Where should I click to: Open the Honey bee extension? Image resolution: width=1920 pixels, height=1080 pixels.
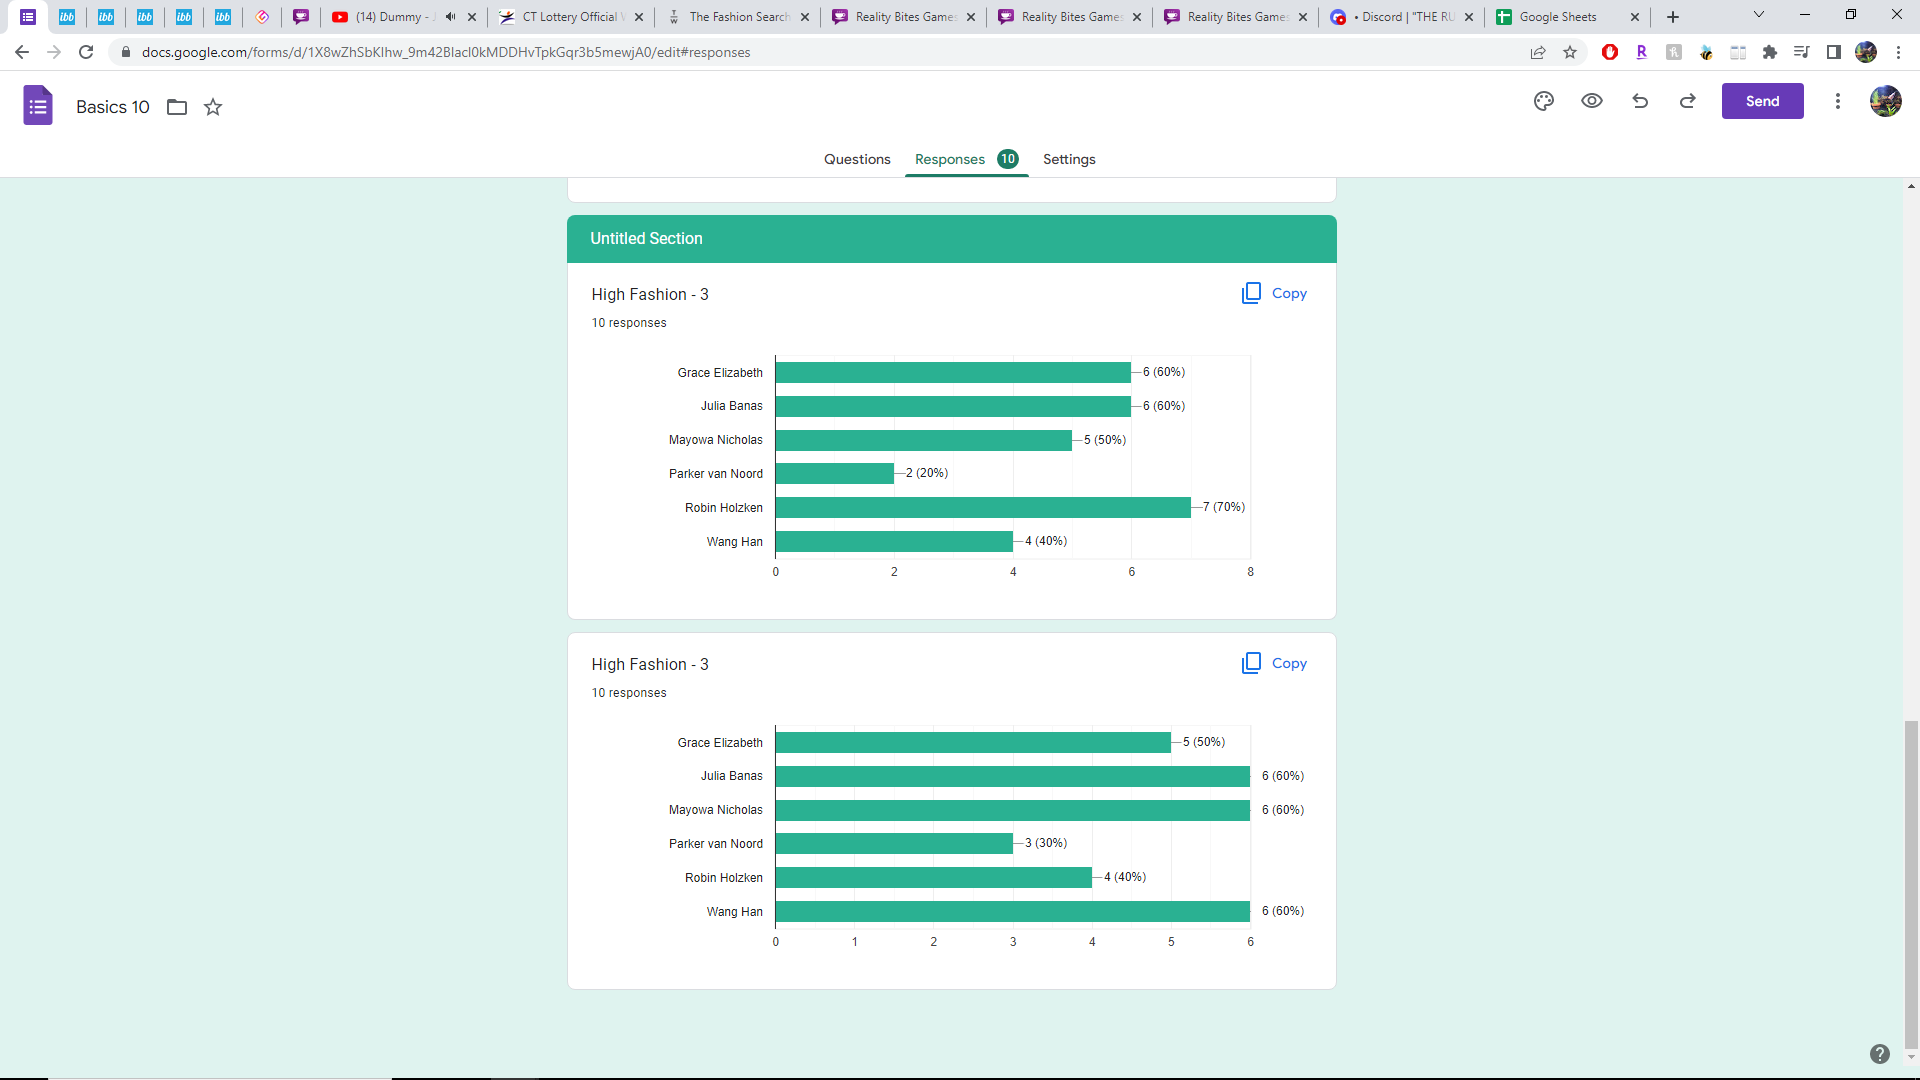pyautogui.click(x=1706, y=52)
